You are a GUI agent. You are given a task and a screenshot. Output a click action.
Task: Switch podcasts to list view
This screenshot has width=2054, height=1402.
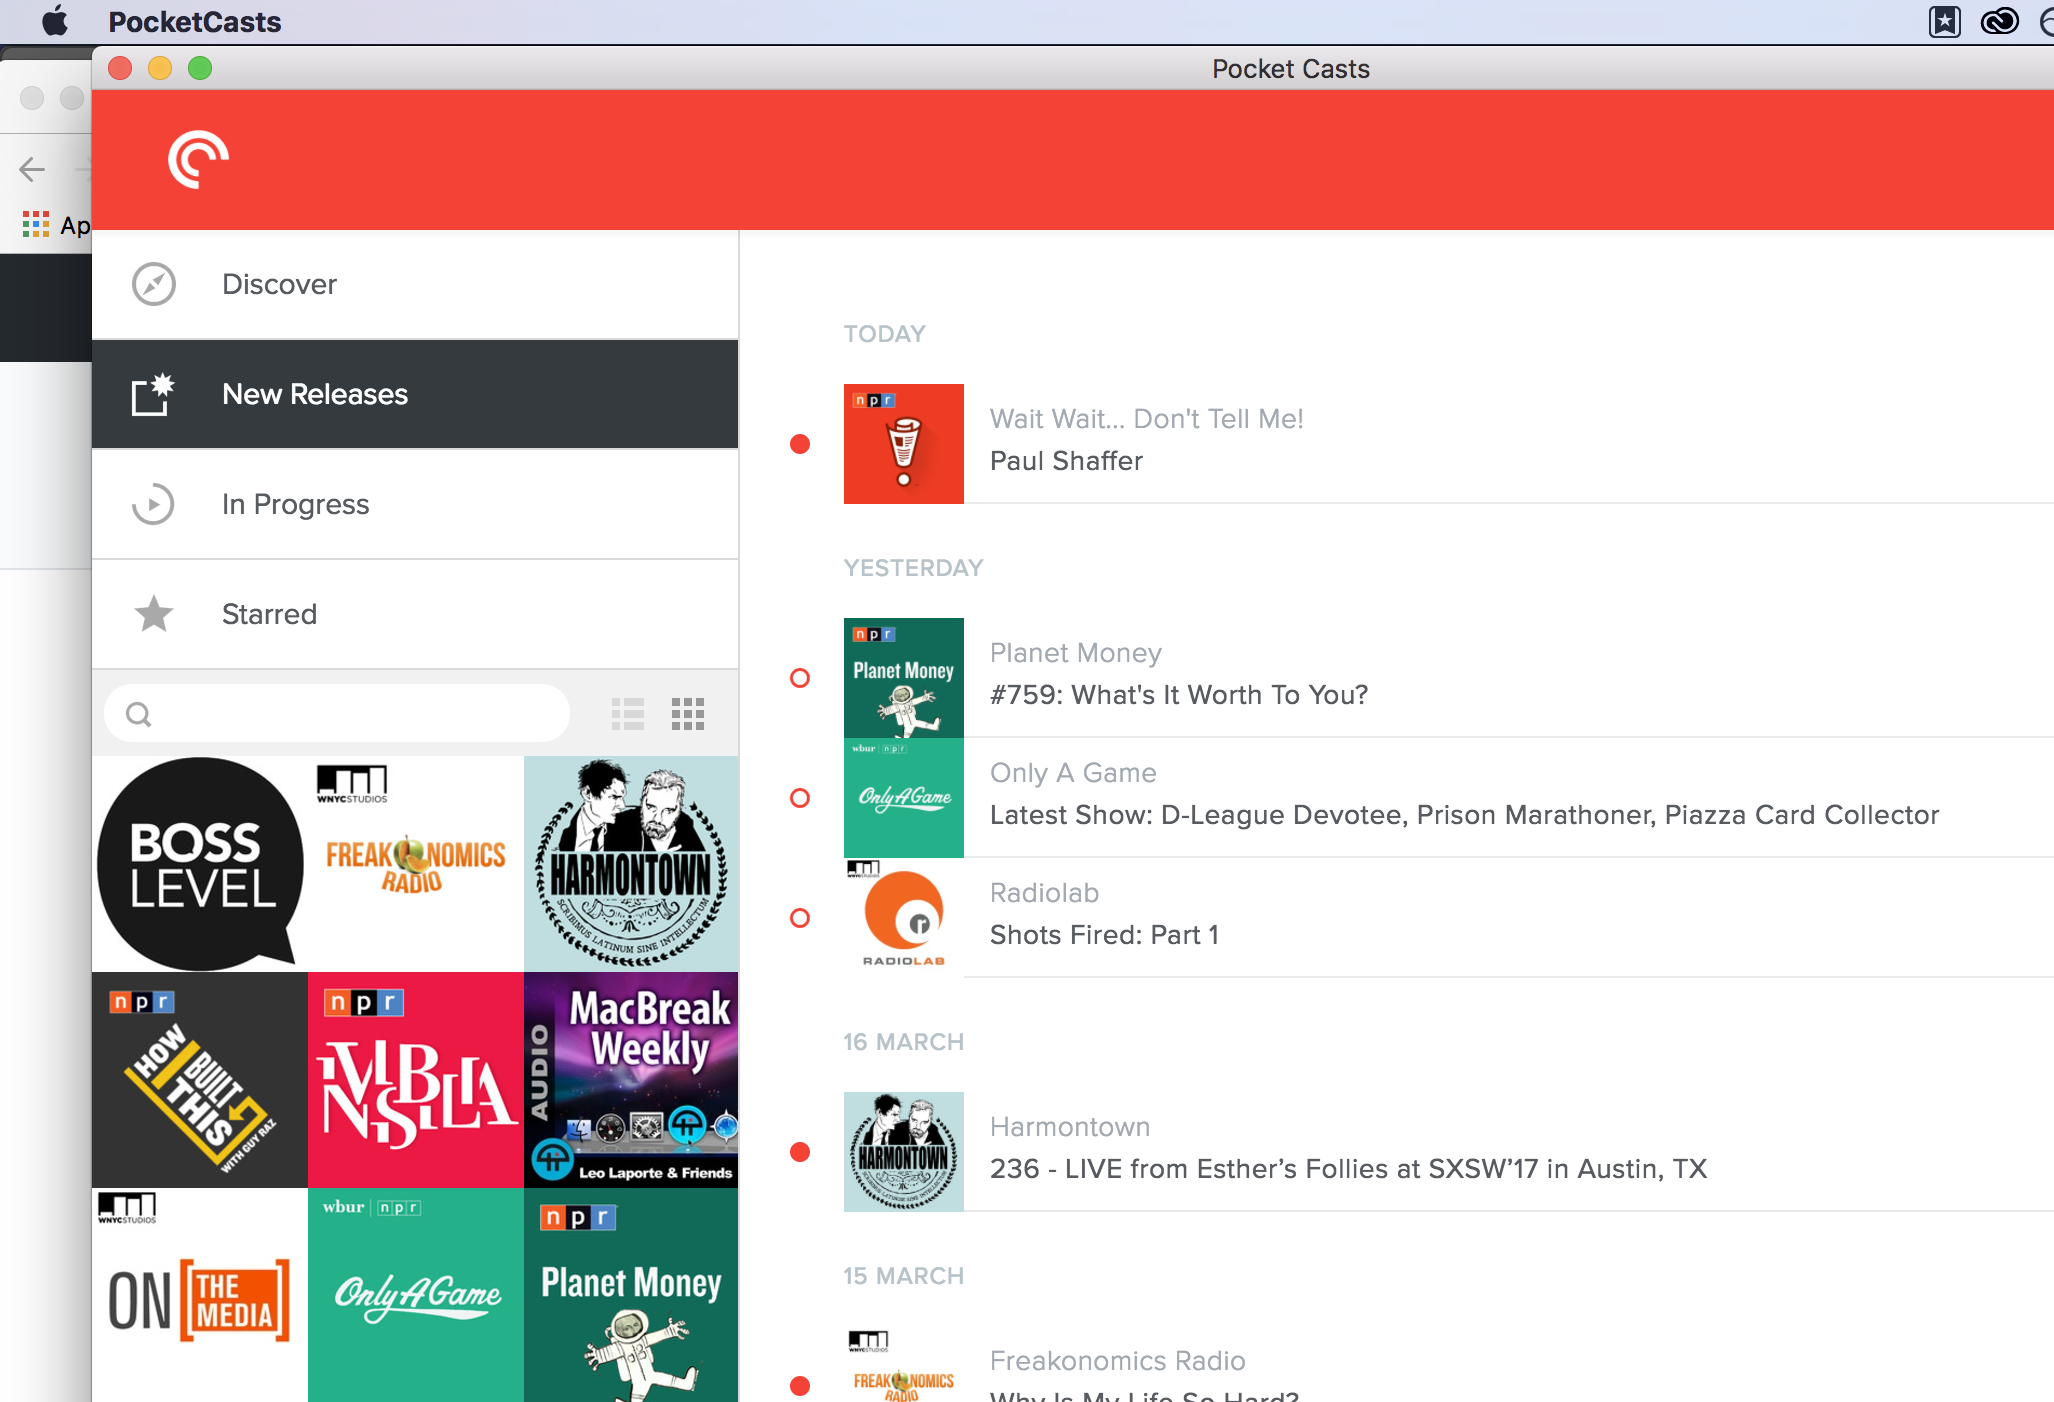coord(628,714)
